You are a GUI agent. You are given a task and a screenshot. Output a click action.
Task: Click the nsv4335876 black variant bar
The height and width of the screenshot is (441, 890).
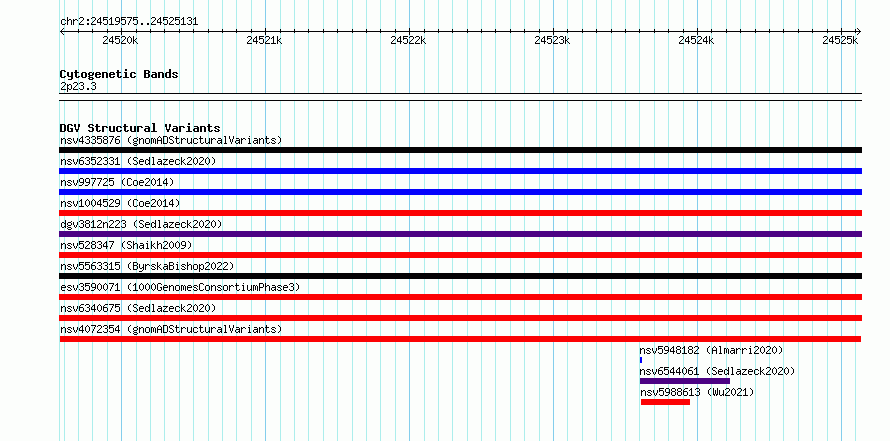click(x=460, y=150)
